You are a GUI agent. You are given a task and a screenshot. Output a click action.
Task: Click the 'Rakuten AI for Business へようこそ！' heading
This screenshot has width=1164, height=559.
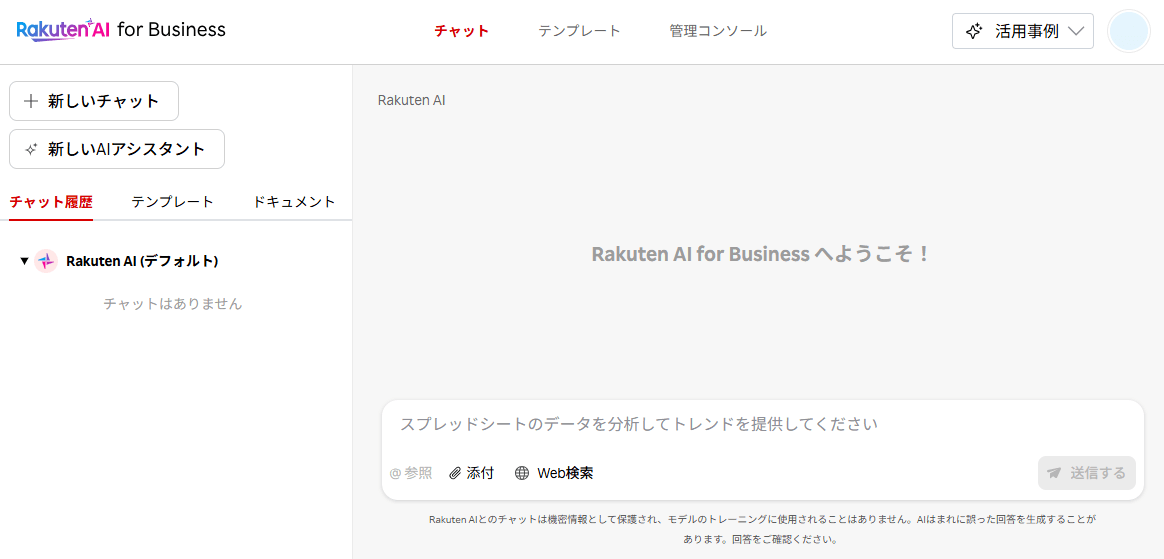[761, 254]
